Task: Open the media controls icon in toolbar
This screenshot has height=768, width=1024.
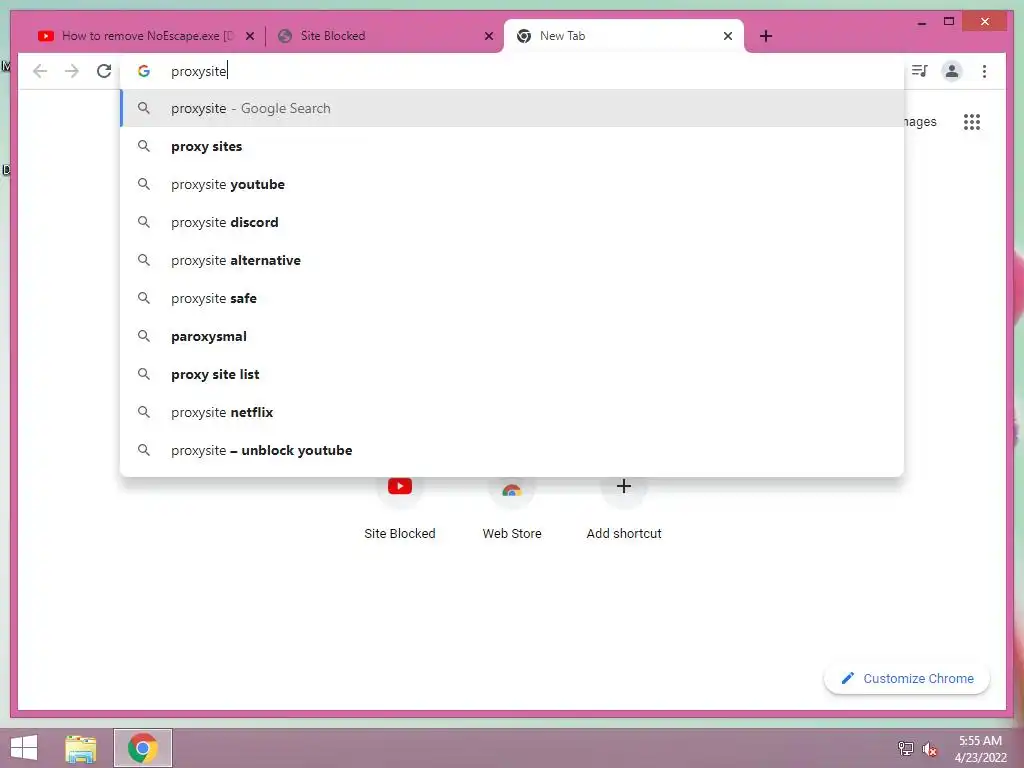Action: click(x=920, y=71)
